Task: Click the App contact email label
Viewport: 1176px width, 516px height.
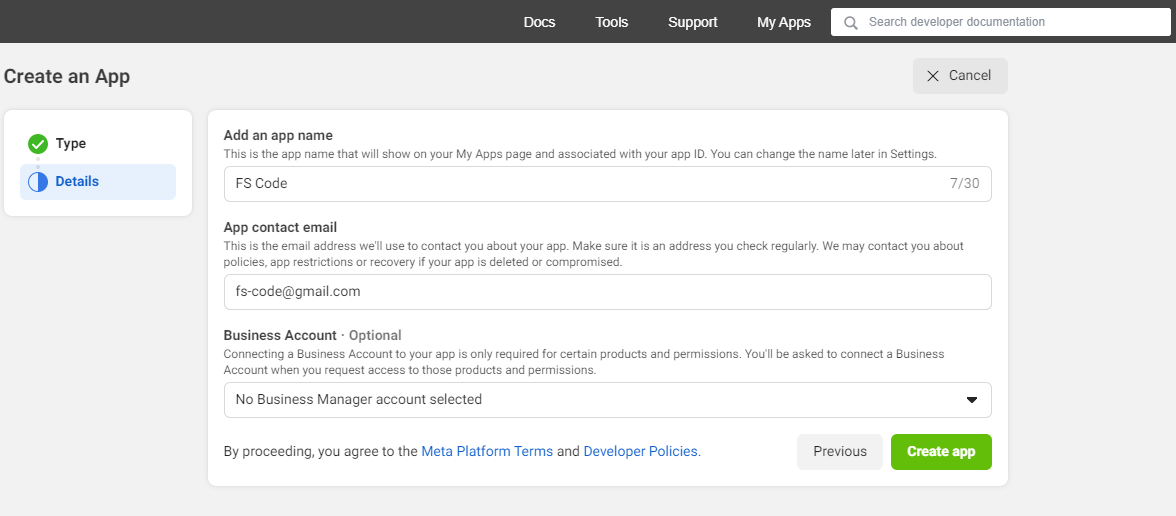Action: (280, 227)
